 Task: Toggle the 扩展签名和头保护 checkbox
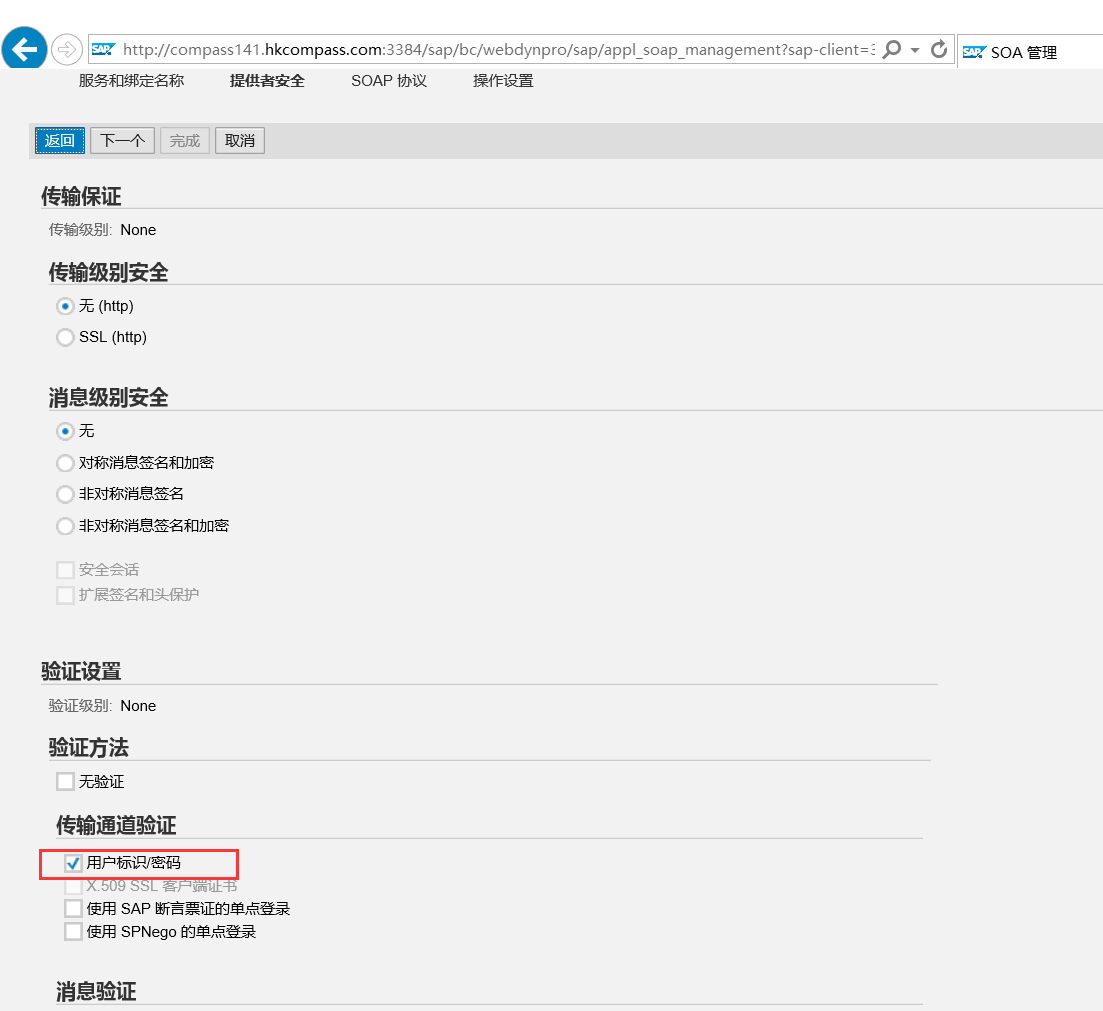tap(65, 595)
